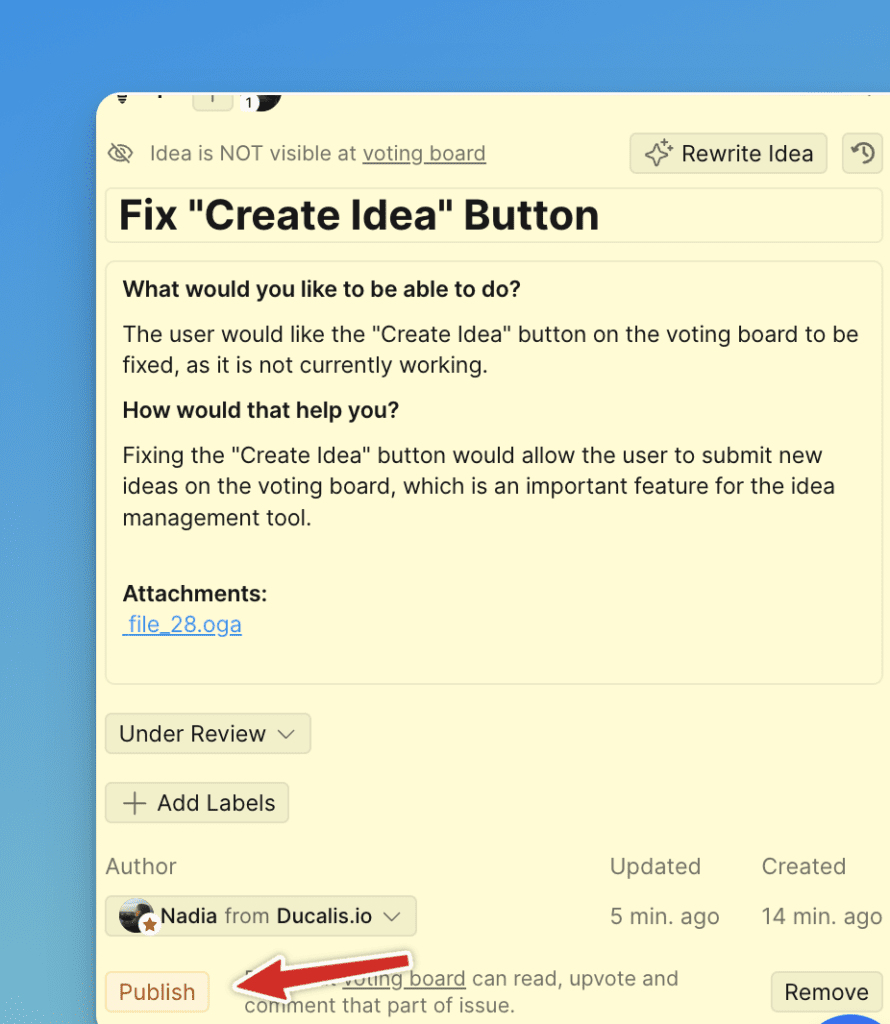
Task: Click into the idea description text area
Action: (493, 470)
